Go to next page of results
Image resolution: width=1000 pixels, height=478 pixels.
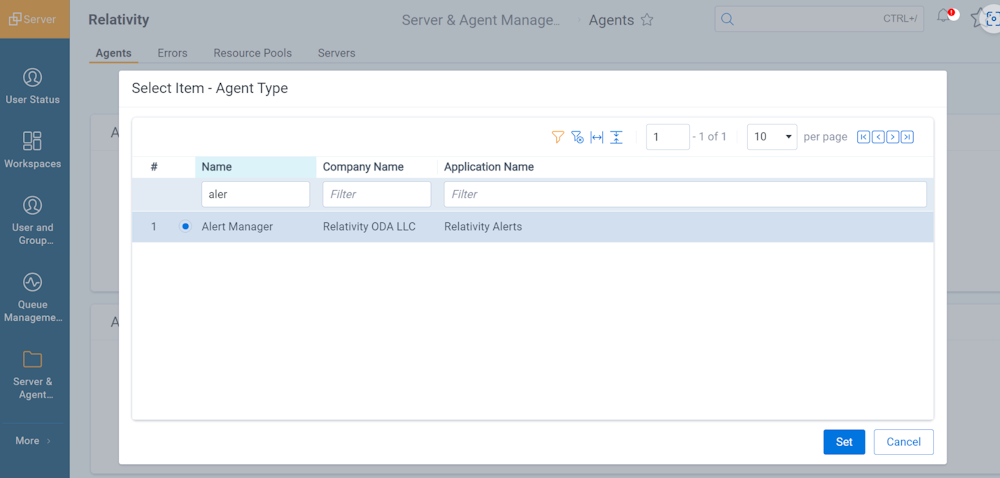[x=893, y=137]
